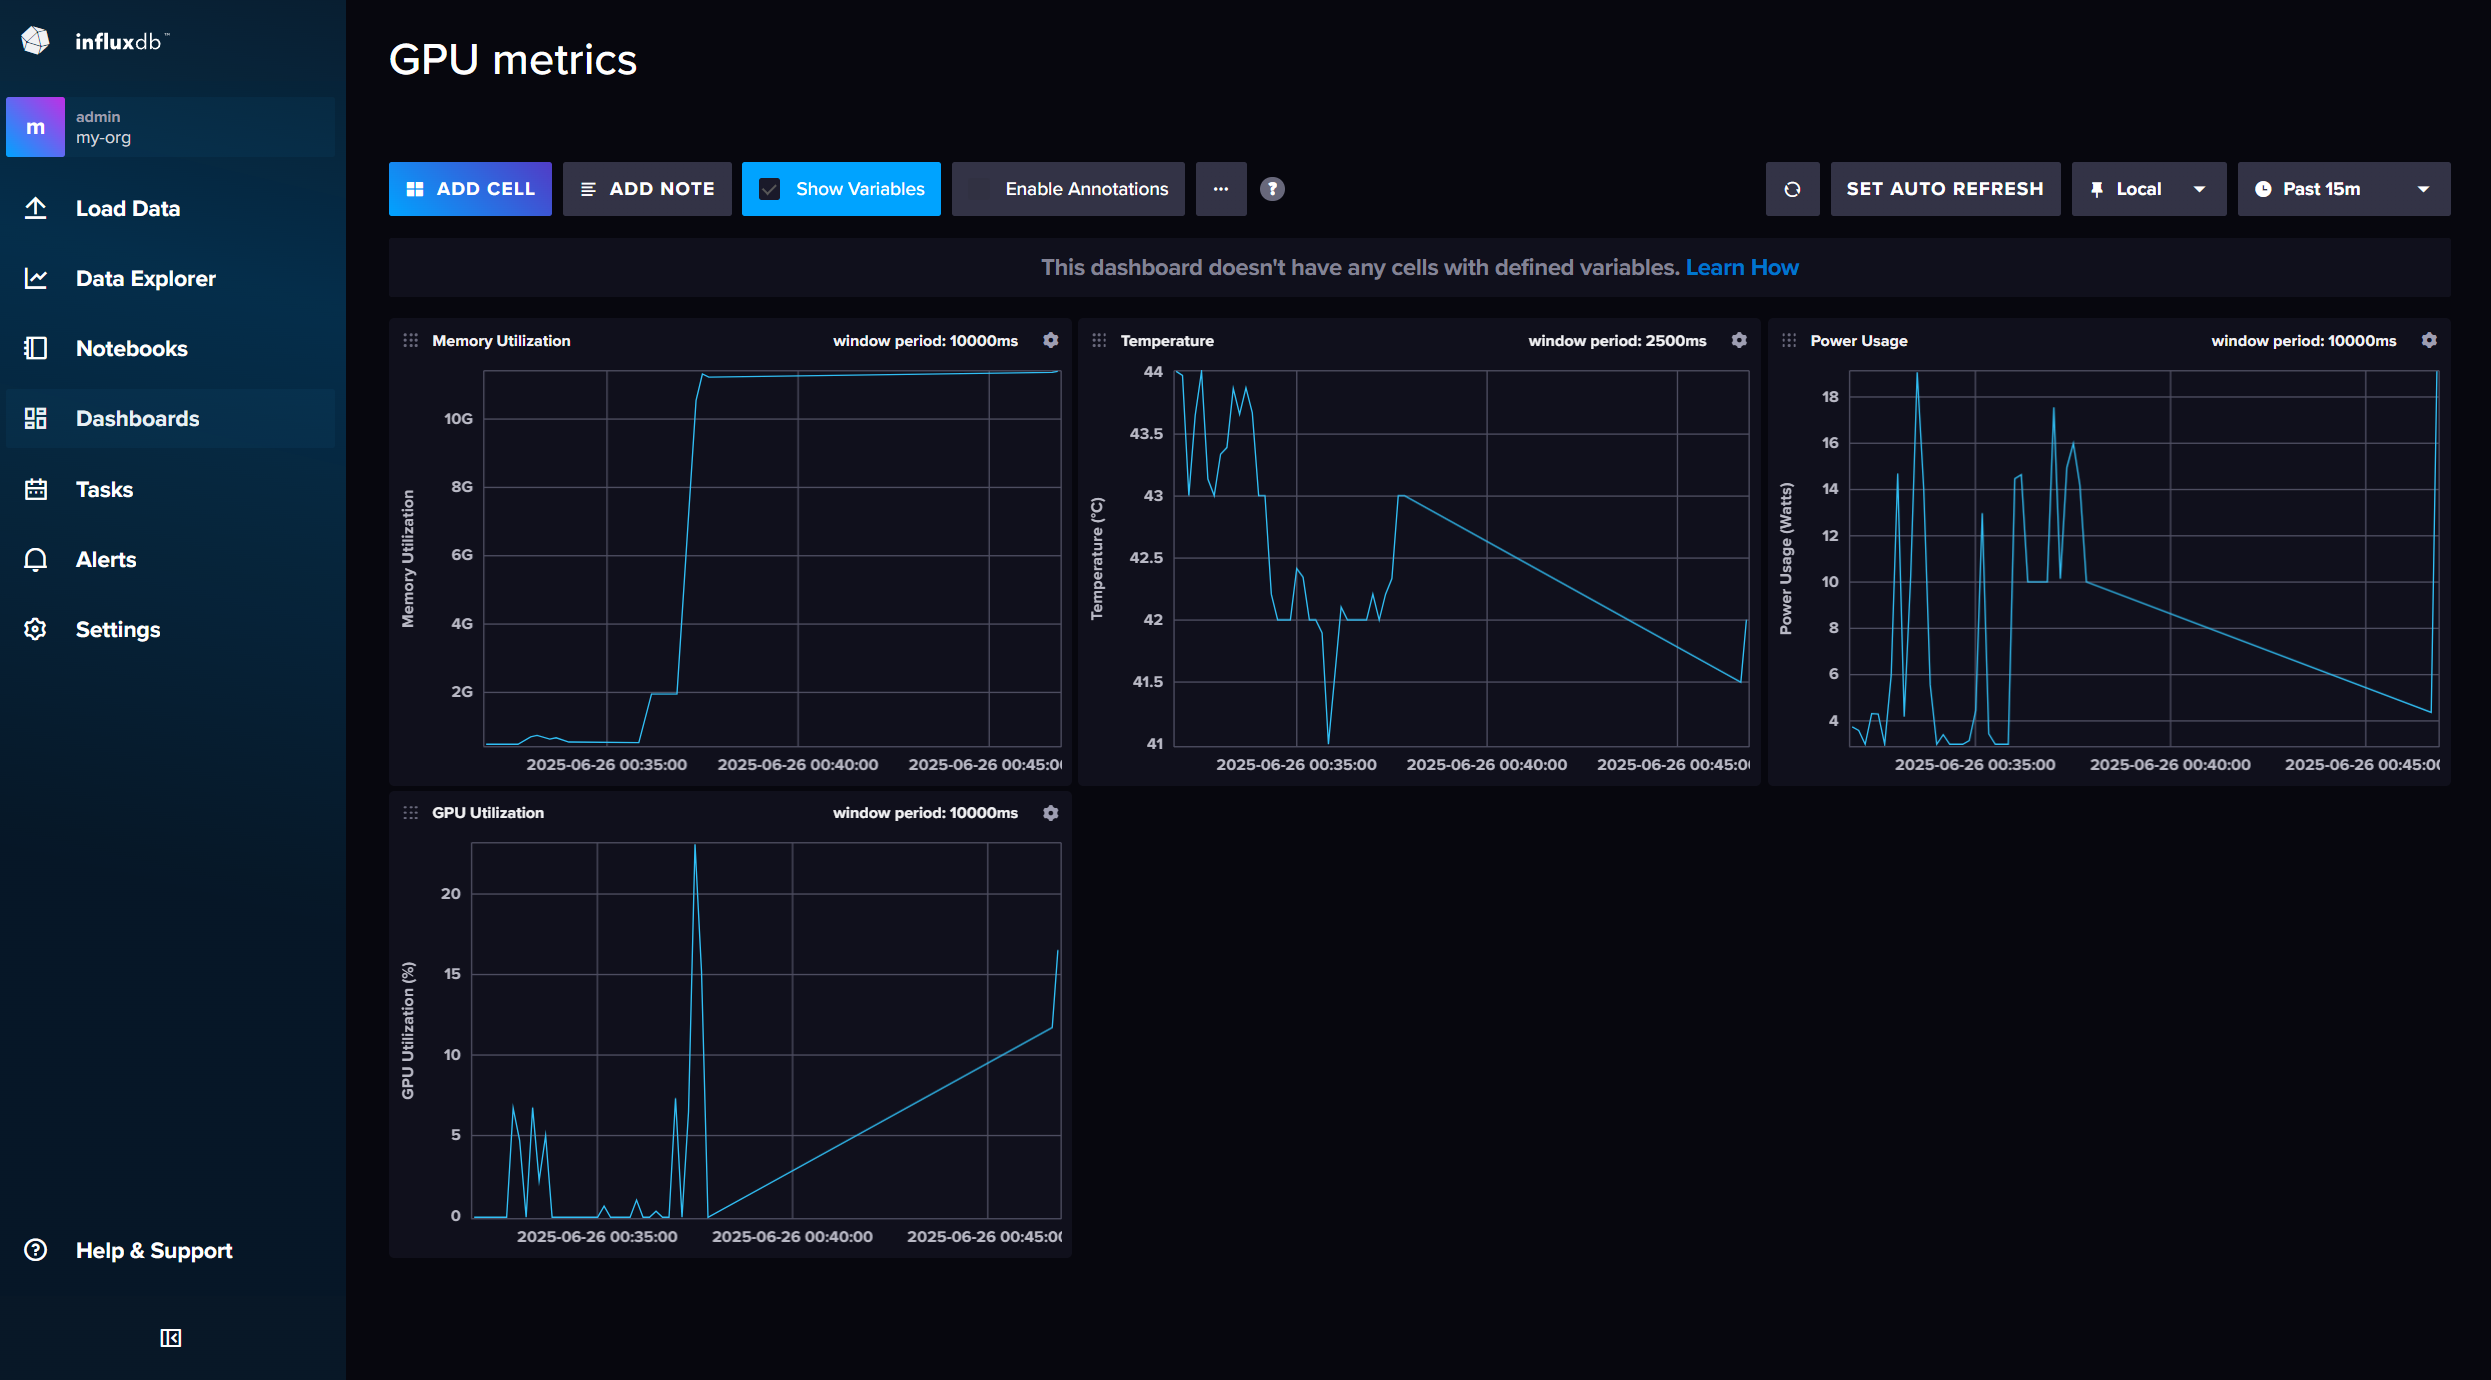Screen dimensions: 2491x1380
Task: Click the GPU metrics dashboard title
Action: coord(512,60)
